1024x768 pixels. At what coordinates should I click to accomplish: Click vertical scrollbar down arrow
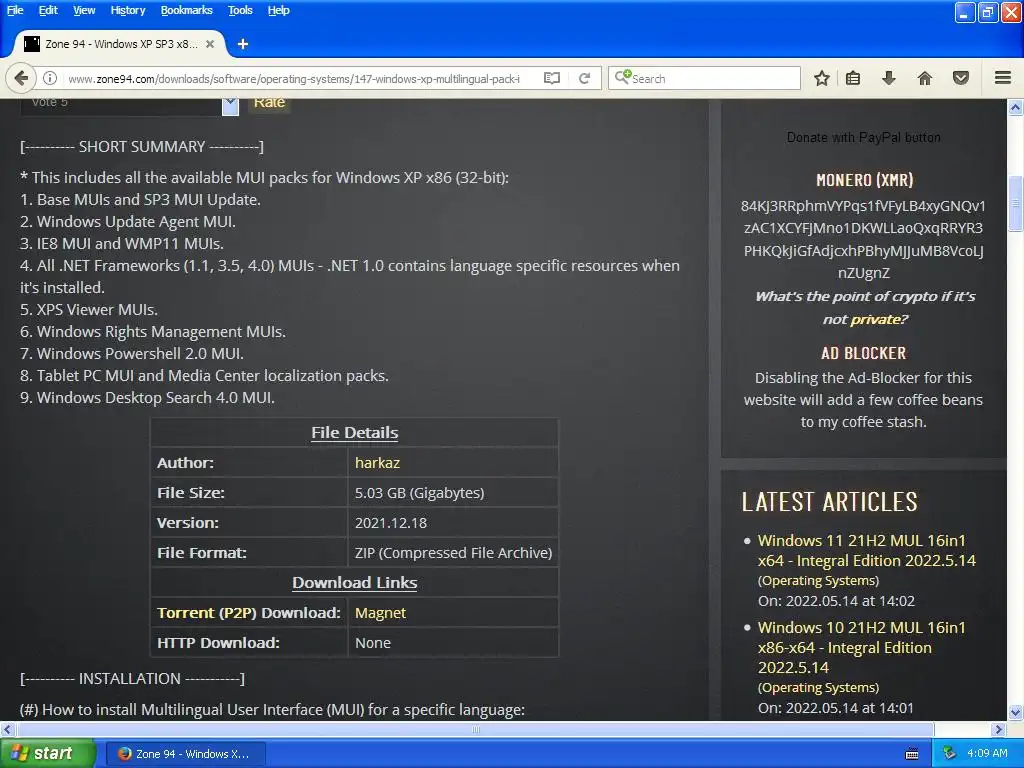click(1016, 712)
